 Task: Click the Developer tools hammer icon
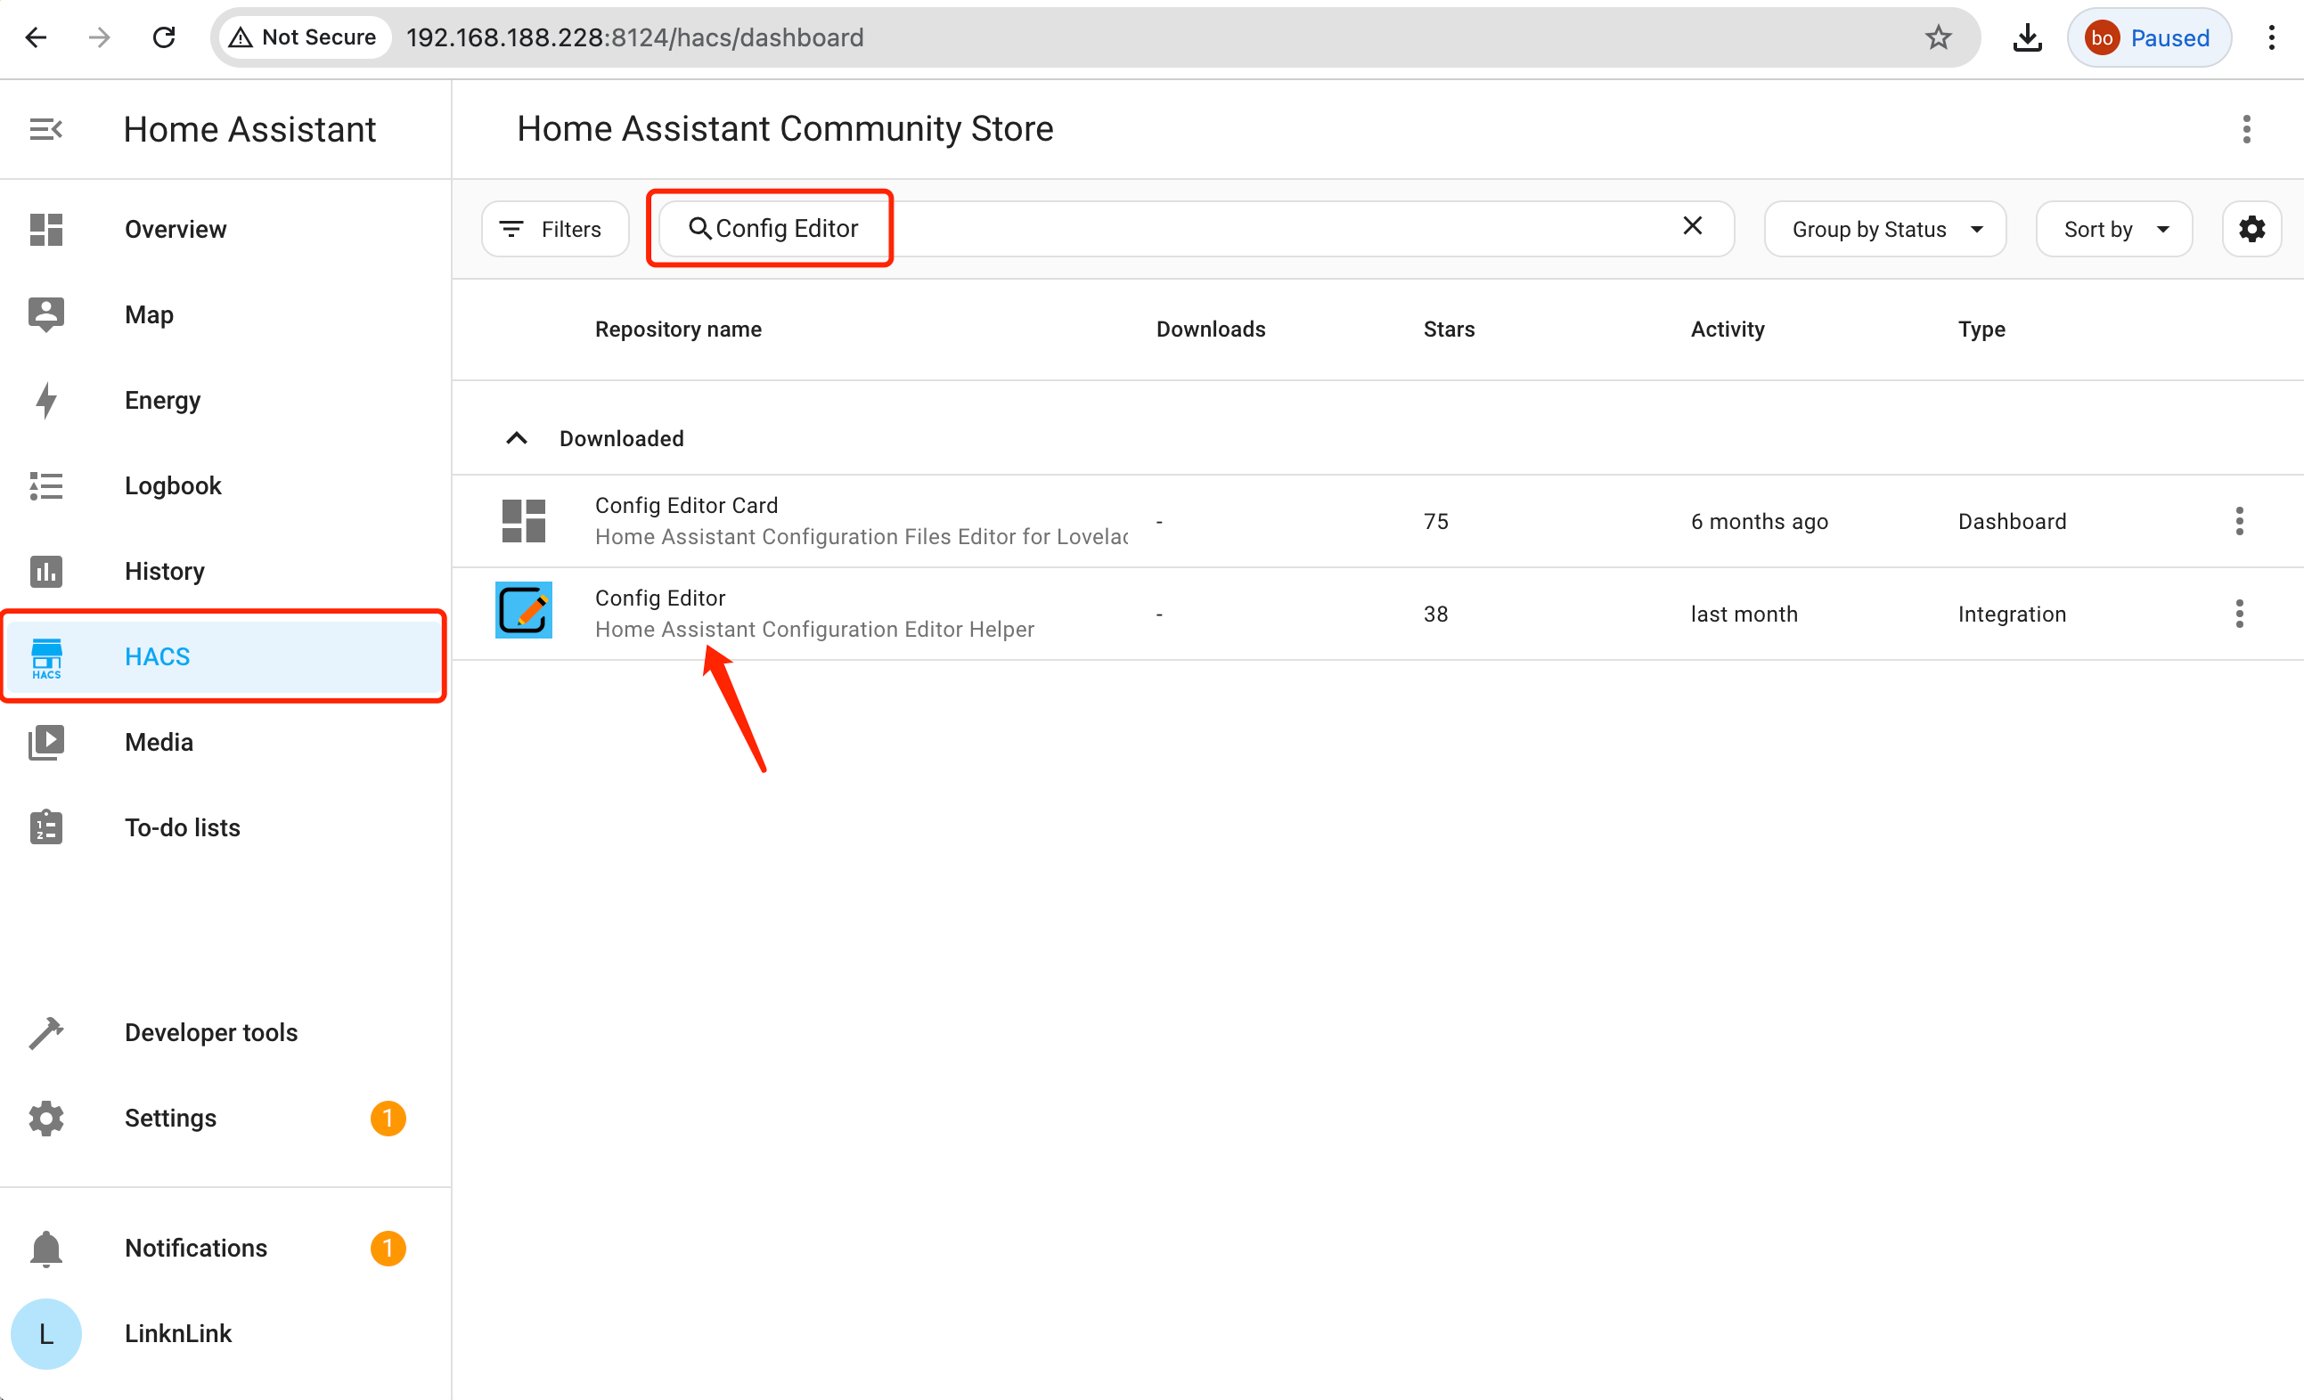46,1032
